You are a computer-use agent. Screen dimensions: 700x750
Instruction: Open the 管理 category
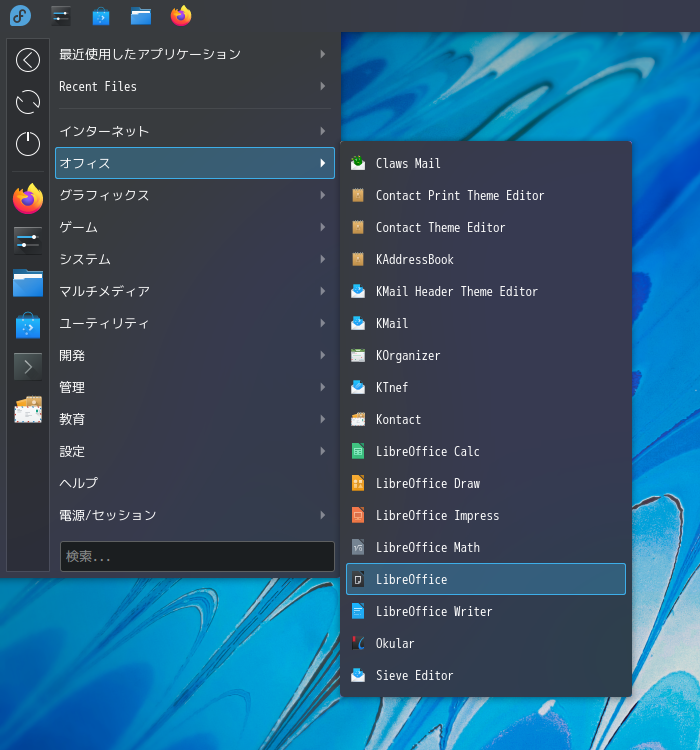click(x=195, y=387)
